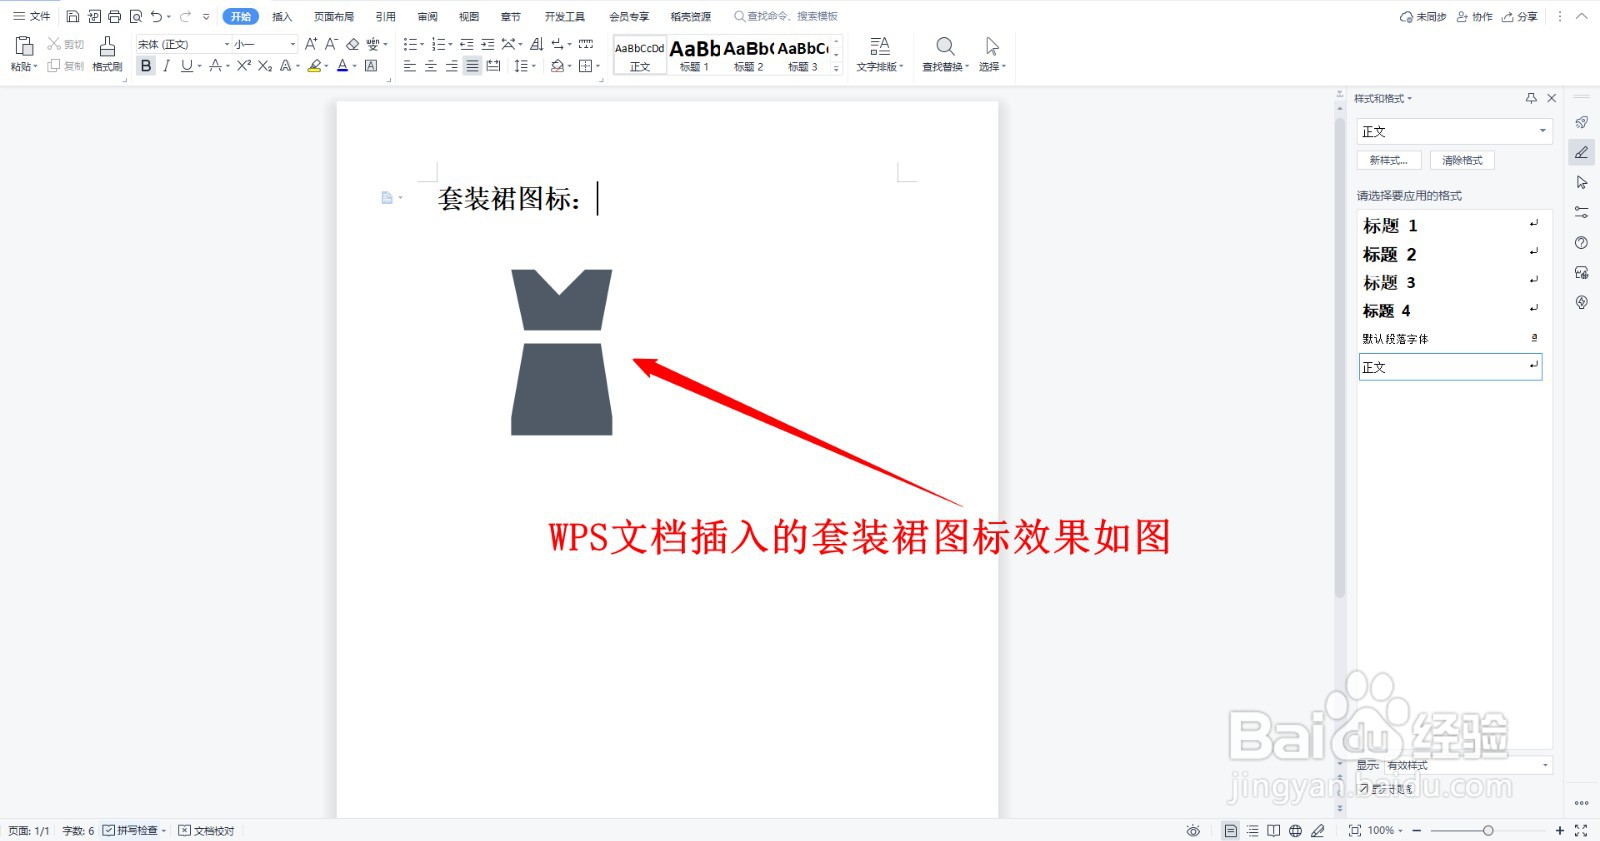
Task: Click the inserted dress icon image
Action: [x=562, y=352]
